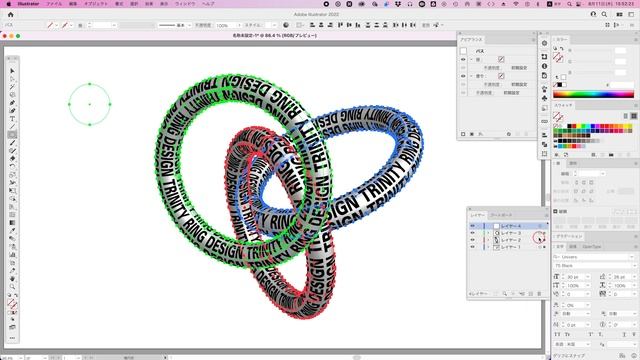Click the アピアランス panel tab

click(471, 40)
